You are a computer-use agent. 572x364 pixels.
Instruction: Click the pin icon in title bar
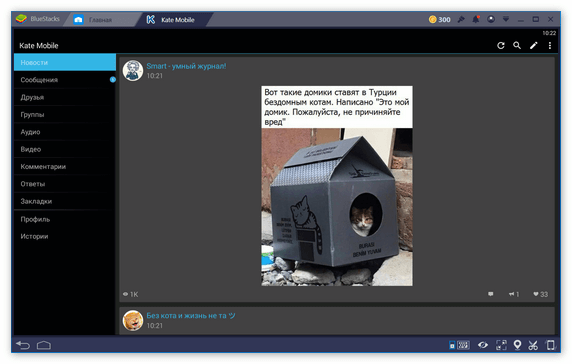461,19
